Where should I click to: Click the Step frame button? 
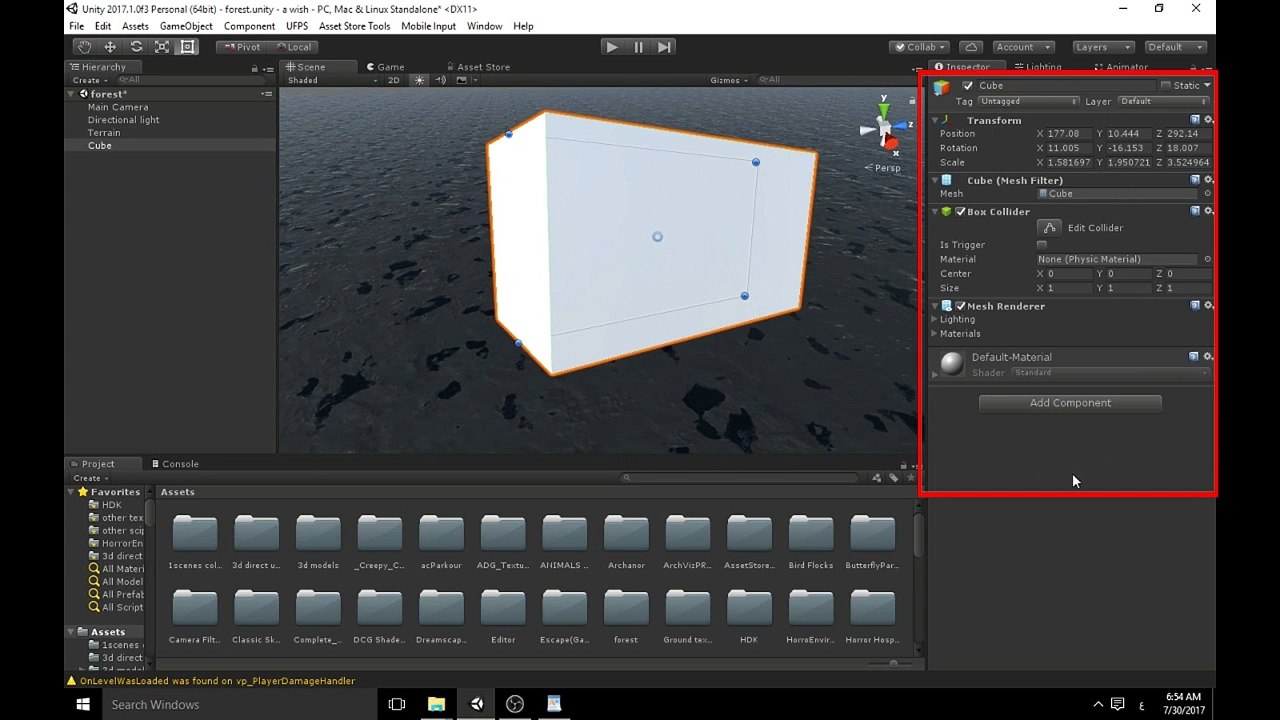click(x=664, y=47)
